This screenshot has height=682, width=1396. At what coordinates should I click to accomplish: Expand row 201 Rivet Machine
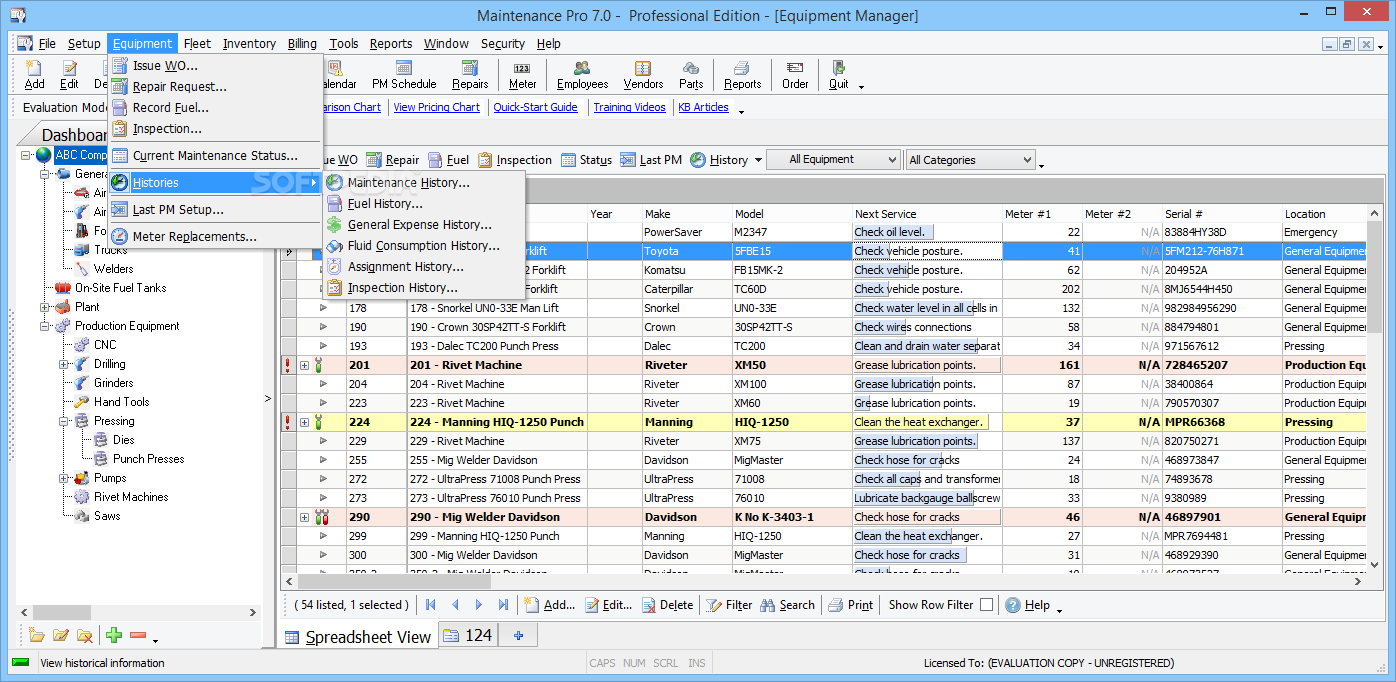point(304,365)
